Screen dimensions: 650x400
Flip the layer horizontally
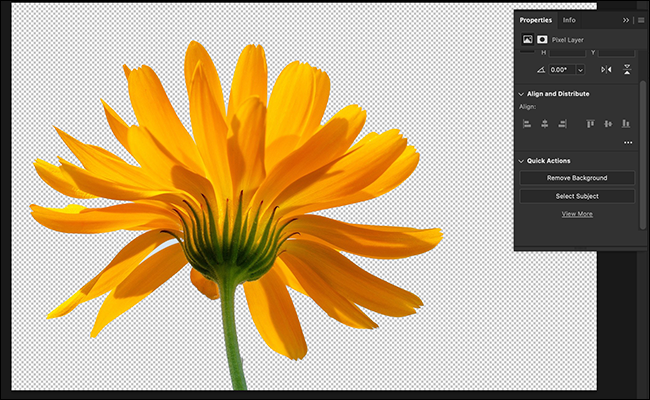[606, 70]
